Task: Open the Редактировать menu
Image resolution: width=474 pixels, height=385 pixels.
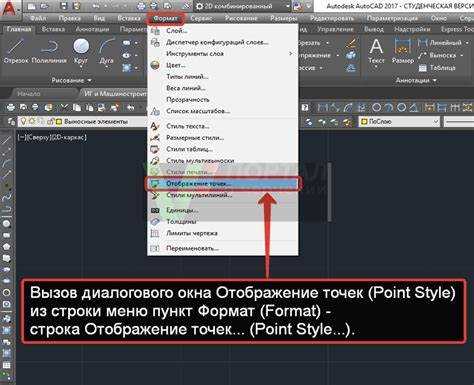Action: (x=332, y=19)
